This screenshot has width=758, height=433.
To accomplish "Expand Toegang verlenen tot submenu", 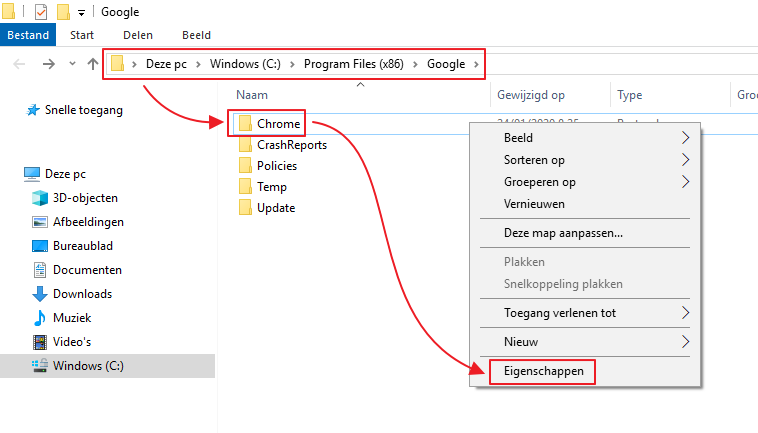I will click(585, 313).
